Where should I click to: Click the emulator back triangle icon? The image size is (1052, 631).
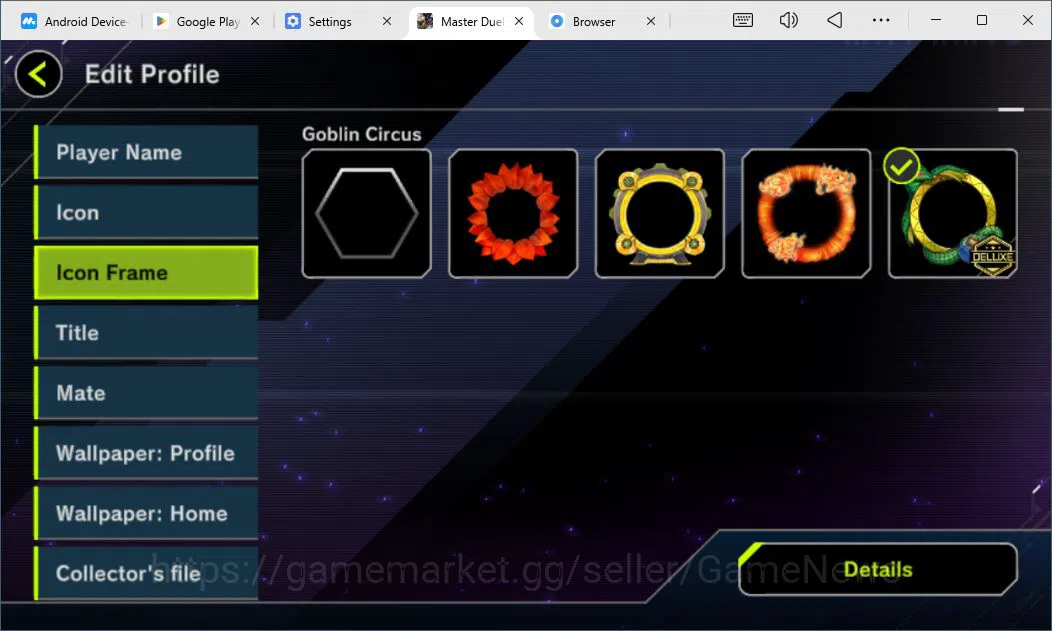point(835,20)
